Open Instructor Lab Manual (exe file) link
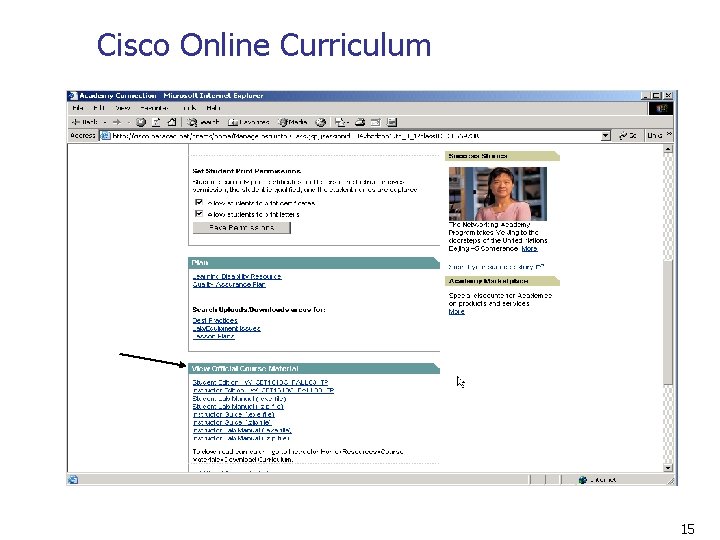Image resolution: width=720 pixels, height=540 pixels. (242, 430)
